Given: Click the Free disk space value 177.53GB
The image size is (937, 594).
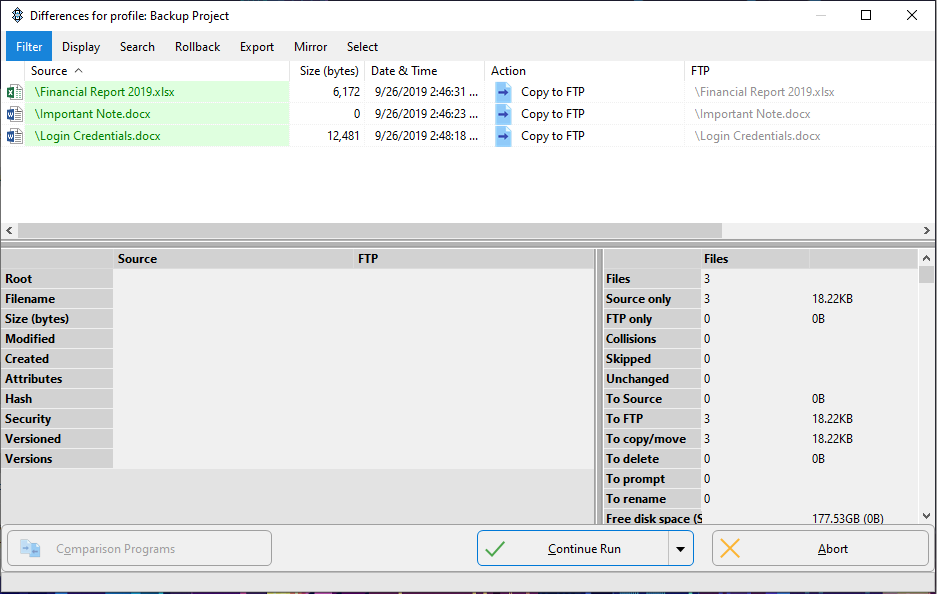Looking at the screenshot, I should (x=847, y=519).
